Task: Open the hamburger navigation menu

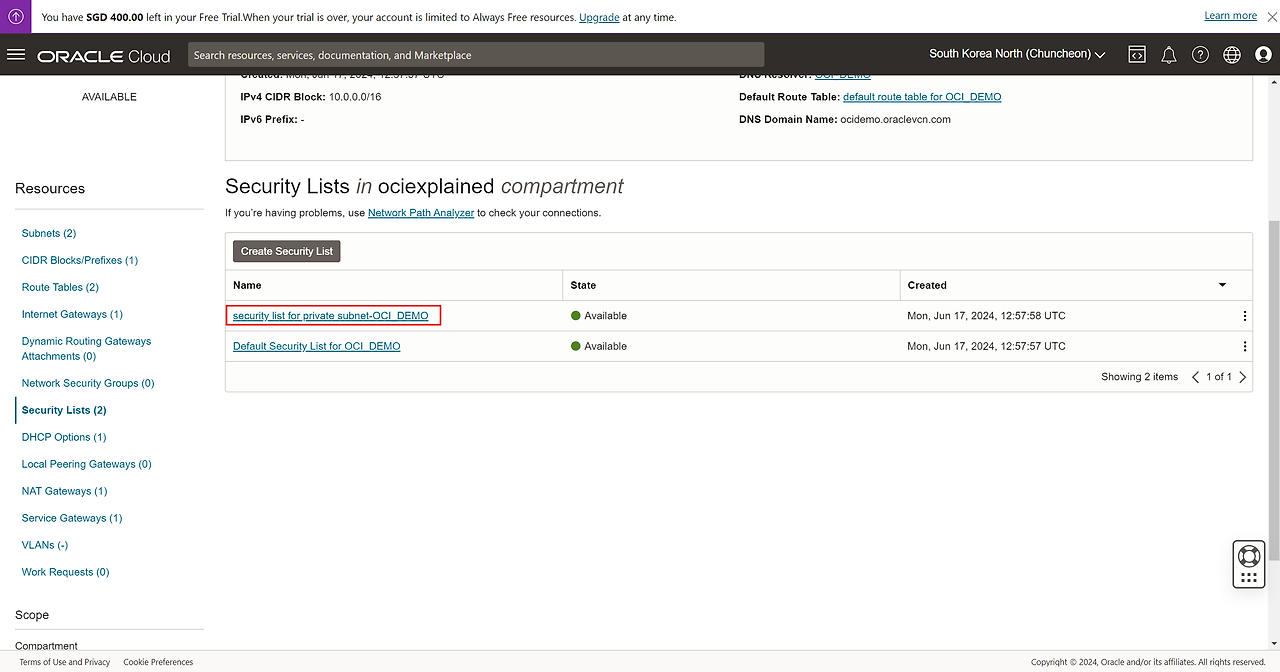Action: (16, 55)
